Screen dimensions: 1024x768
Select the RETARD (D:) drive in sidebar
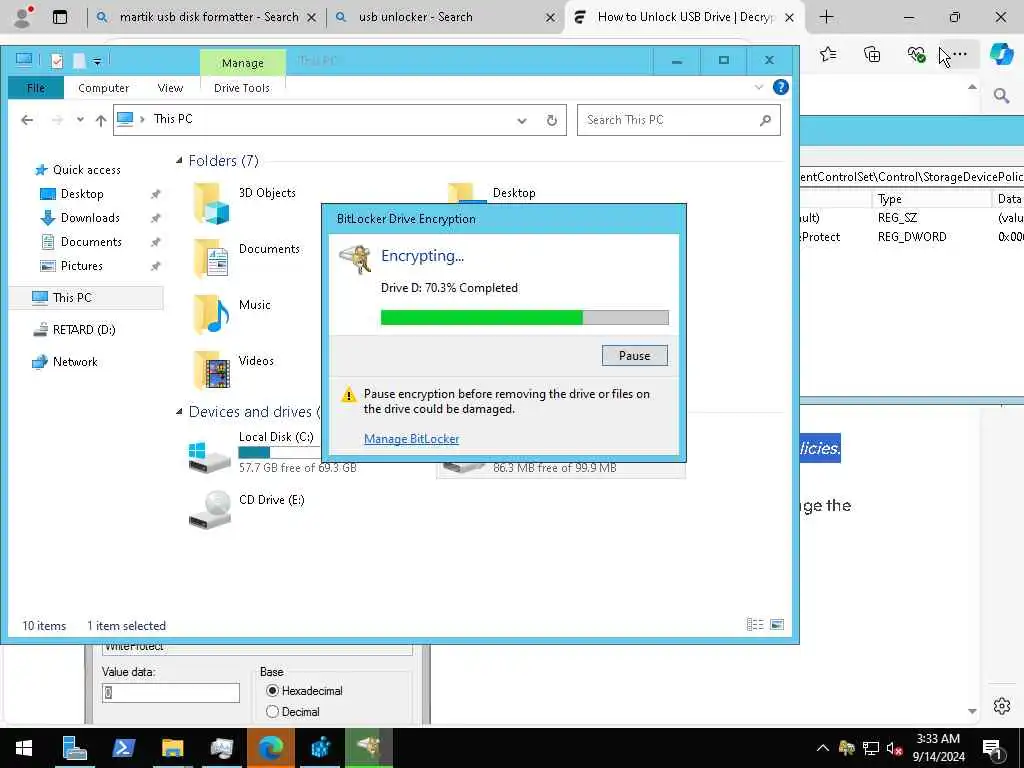click(x=84, y=330)
